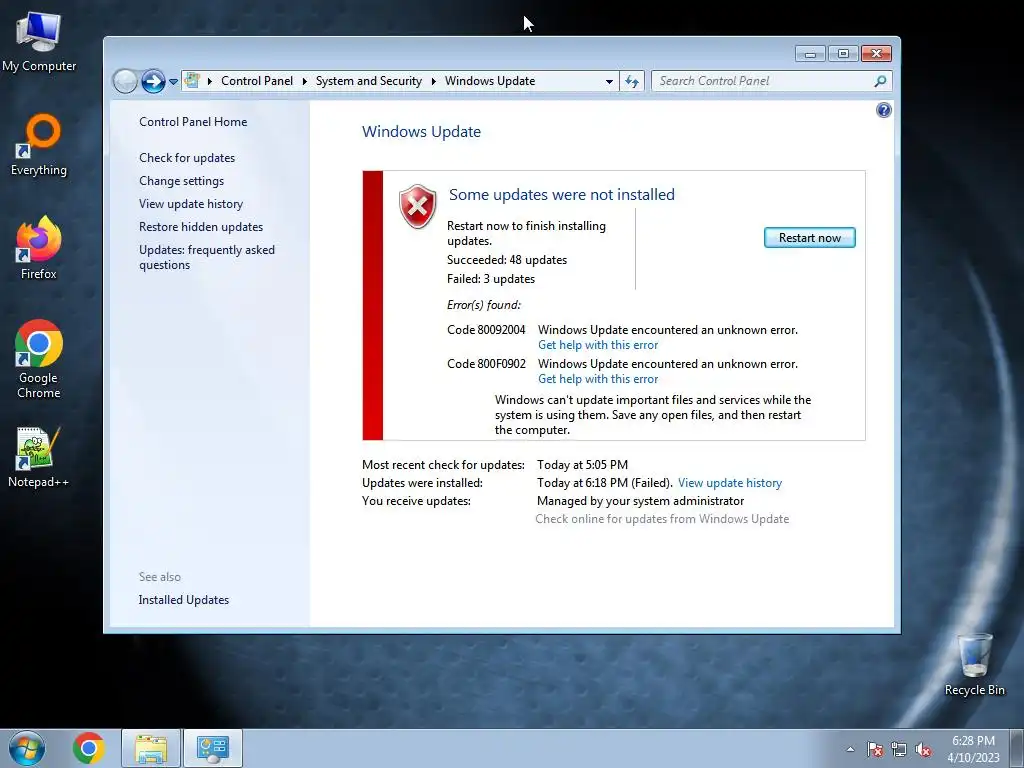Expand the root breadcrumb arrow before Control Panel
The image size is (1024, 768).
point(210,81)
